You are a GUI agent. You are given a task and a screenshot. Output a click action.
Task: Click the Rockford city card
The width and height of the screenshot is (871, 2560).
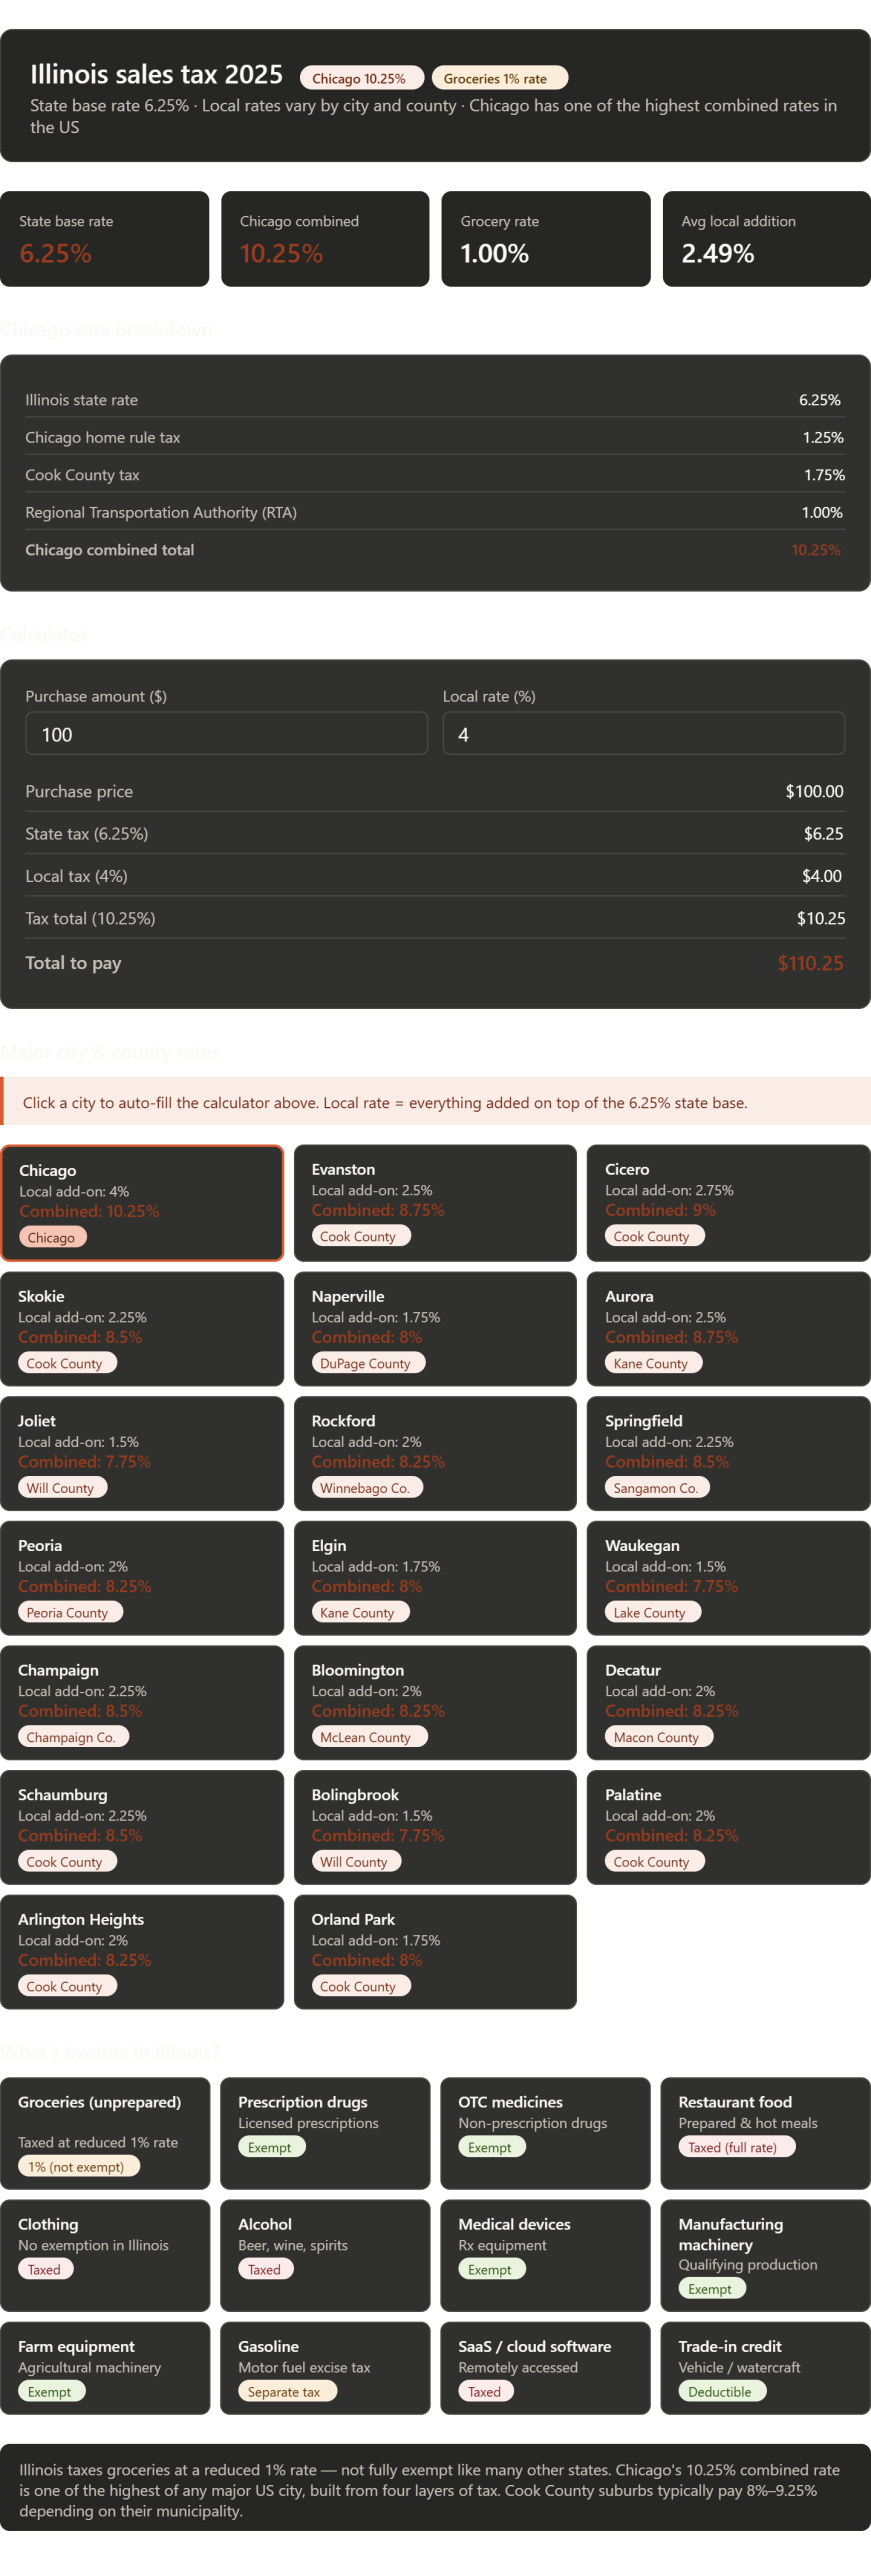pyautogui.click(x=435, y=1453)
